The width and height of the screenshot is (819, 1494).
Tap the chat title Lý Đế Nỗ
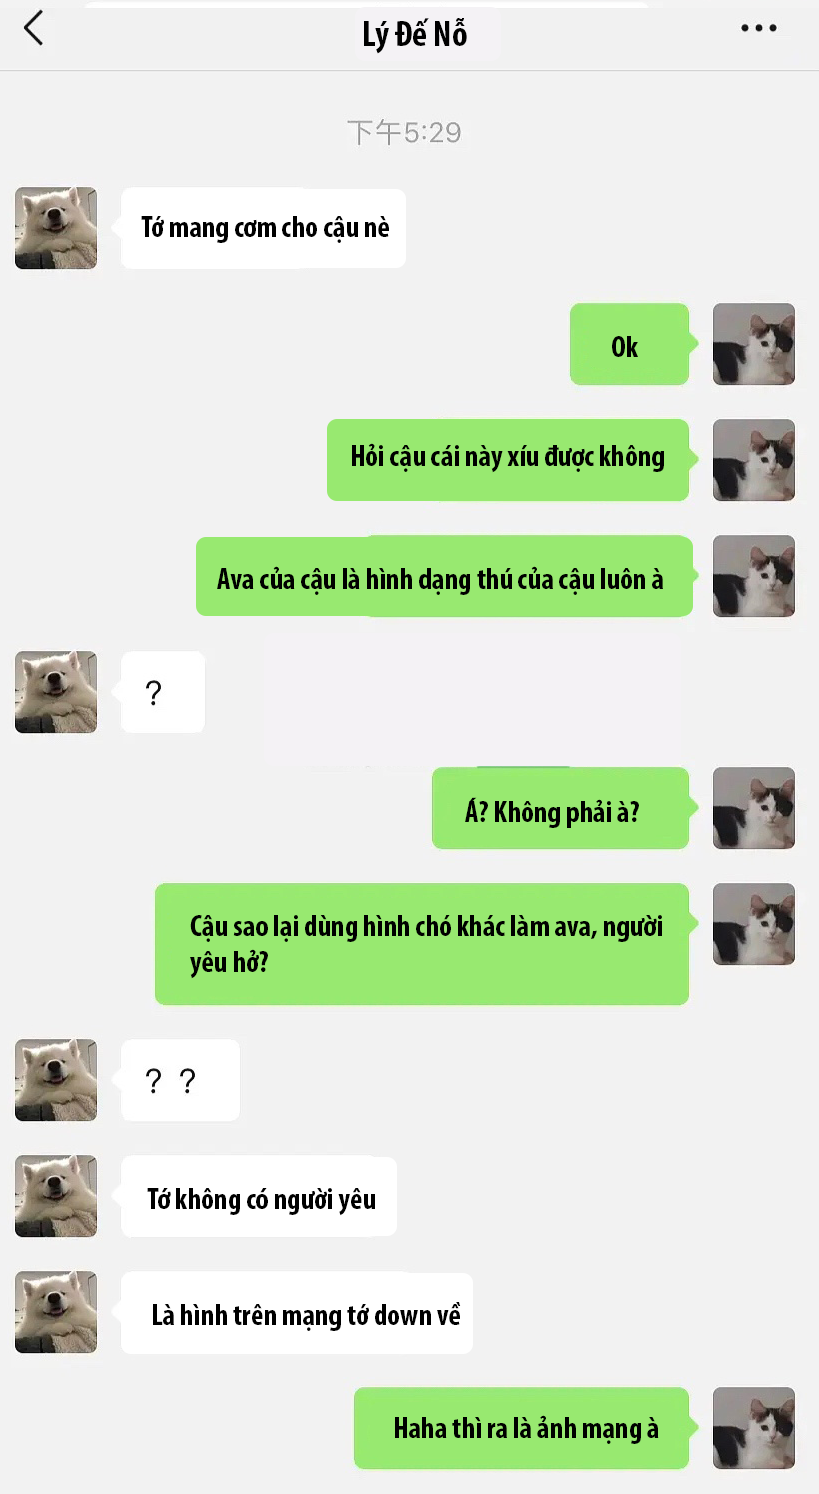pos(415,34)
